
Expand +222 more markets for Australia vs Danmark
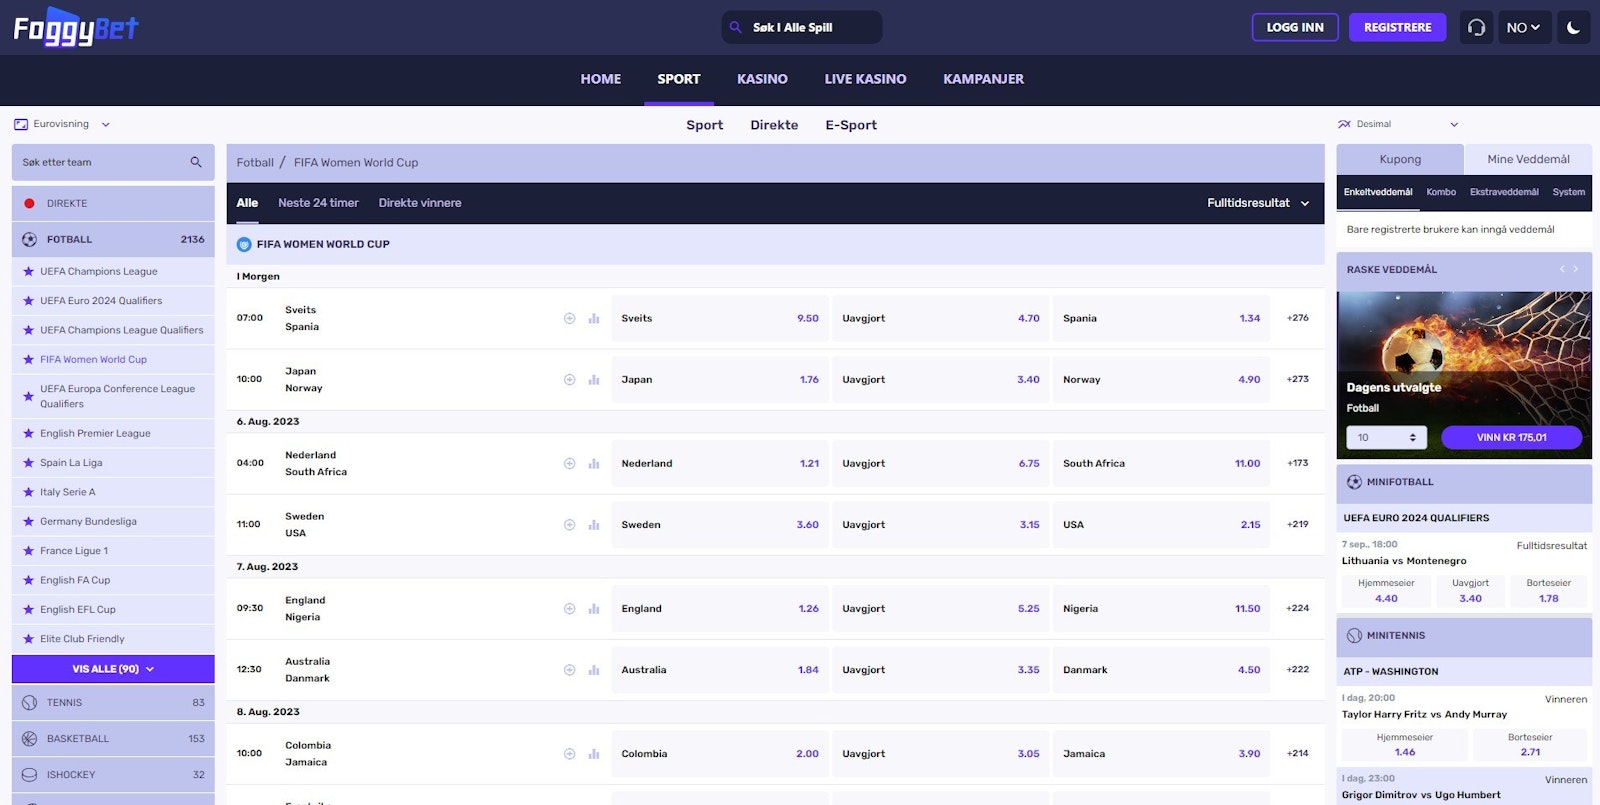point(1298,670)
